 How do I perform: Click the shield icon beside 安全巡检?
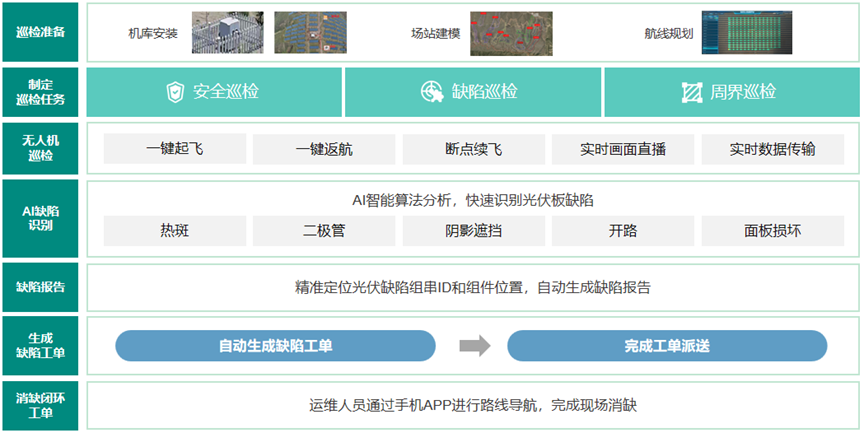point(175,92)
